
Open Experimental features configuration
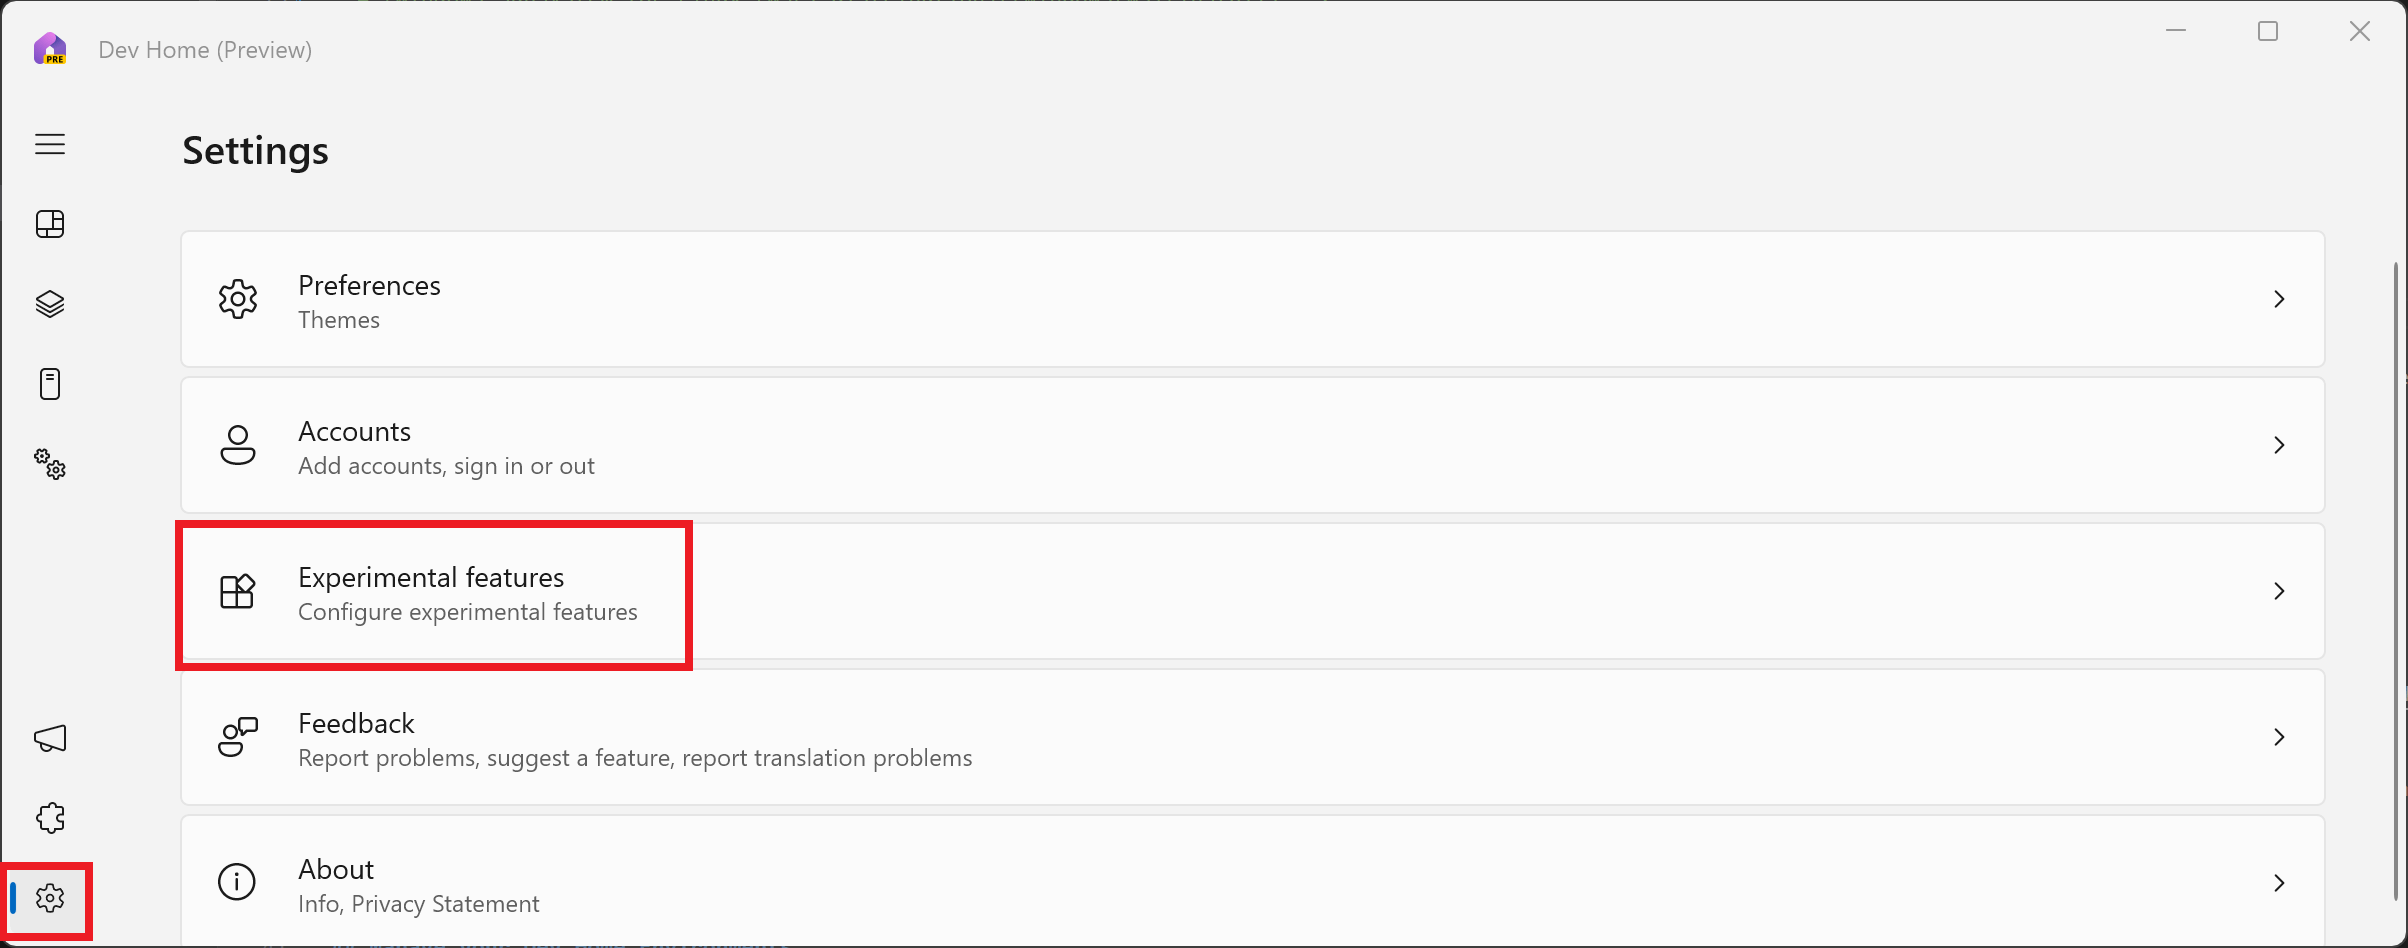tap(1252, 591)
